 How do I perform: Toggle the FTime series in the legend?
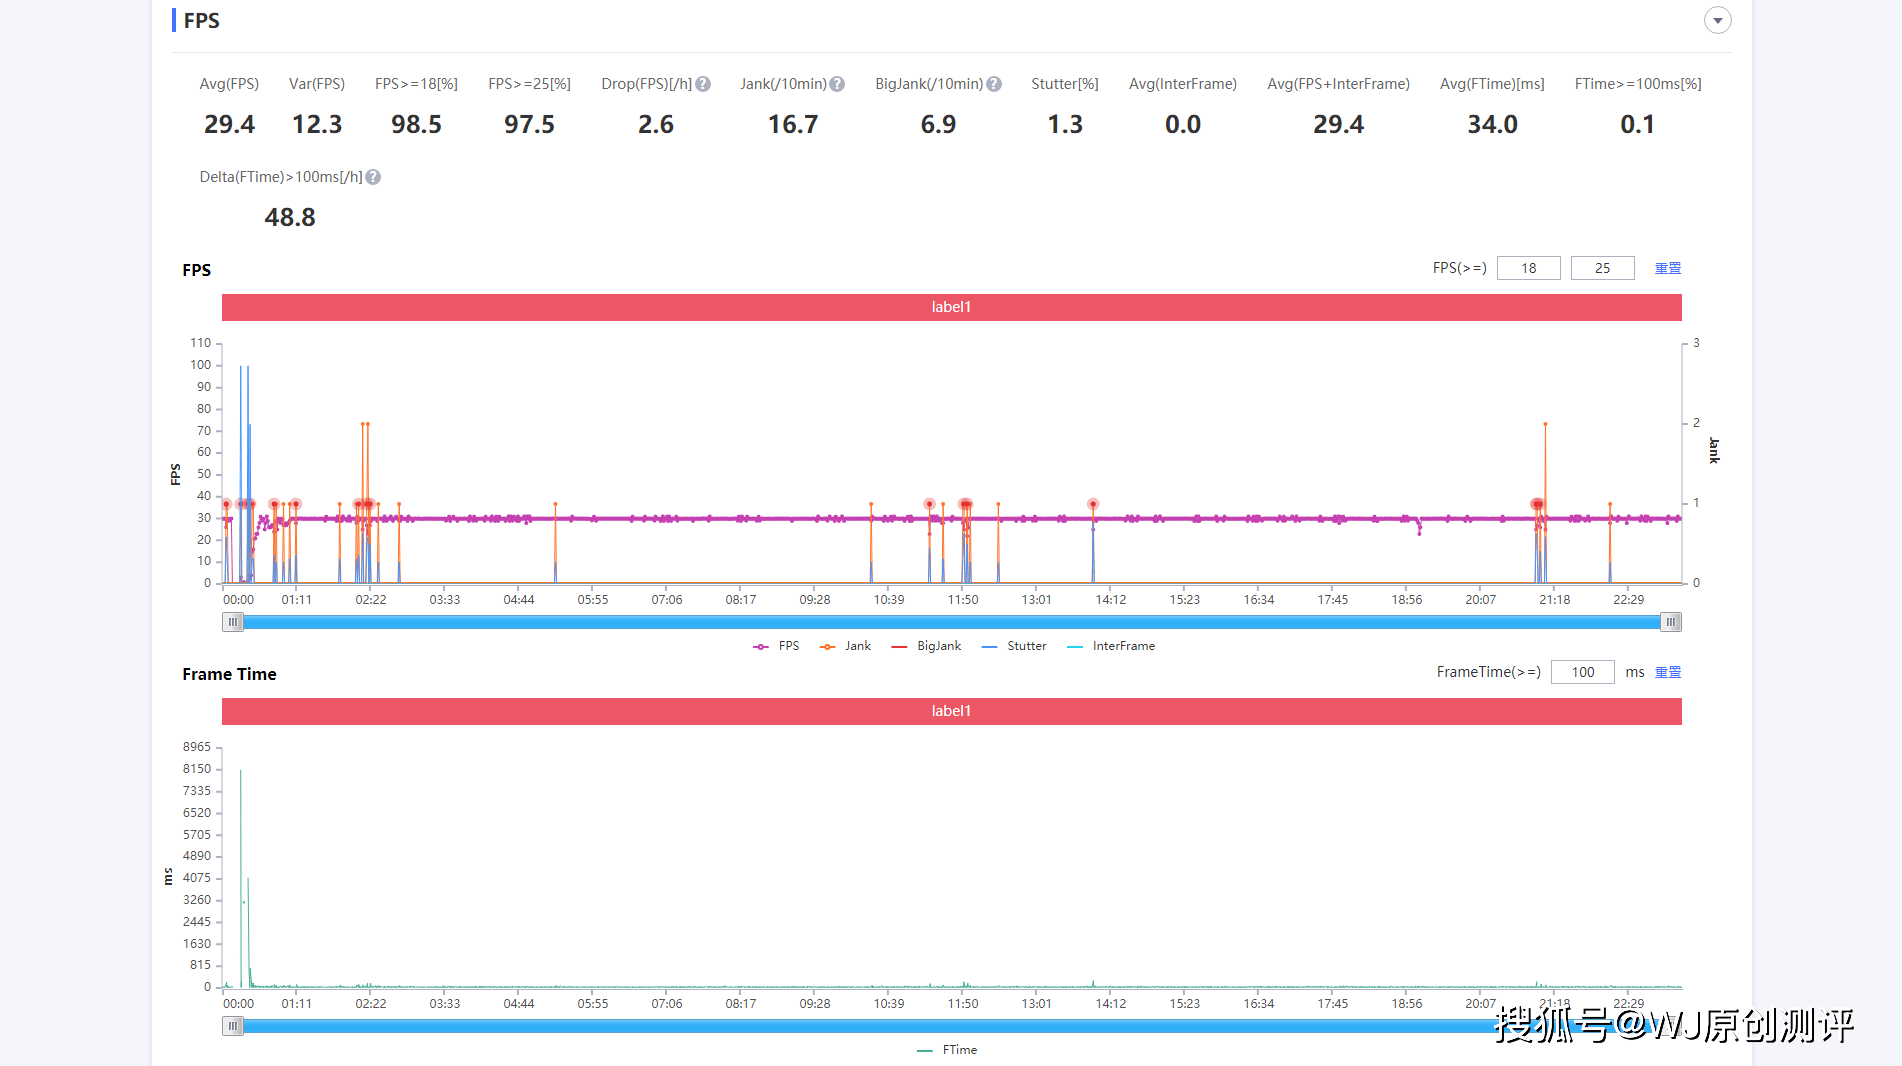click(x=947, y=1050)
